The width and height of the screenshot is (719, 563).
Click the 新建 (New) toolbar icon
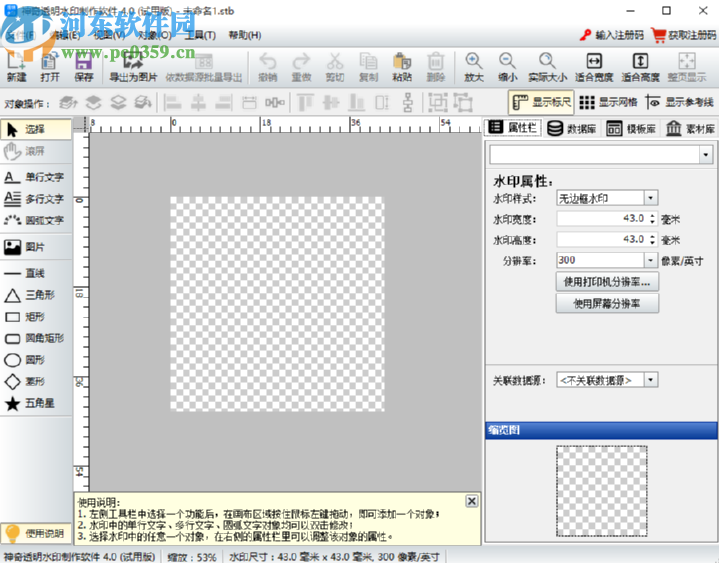pyautogui.click(x=17, y=67)
